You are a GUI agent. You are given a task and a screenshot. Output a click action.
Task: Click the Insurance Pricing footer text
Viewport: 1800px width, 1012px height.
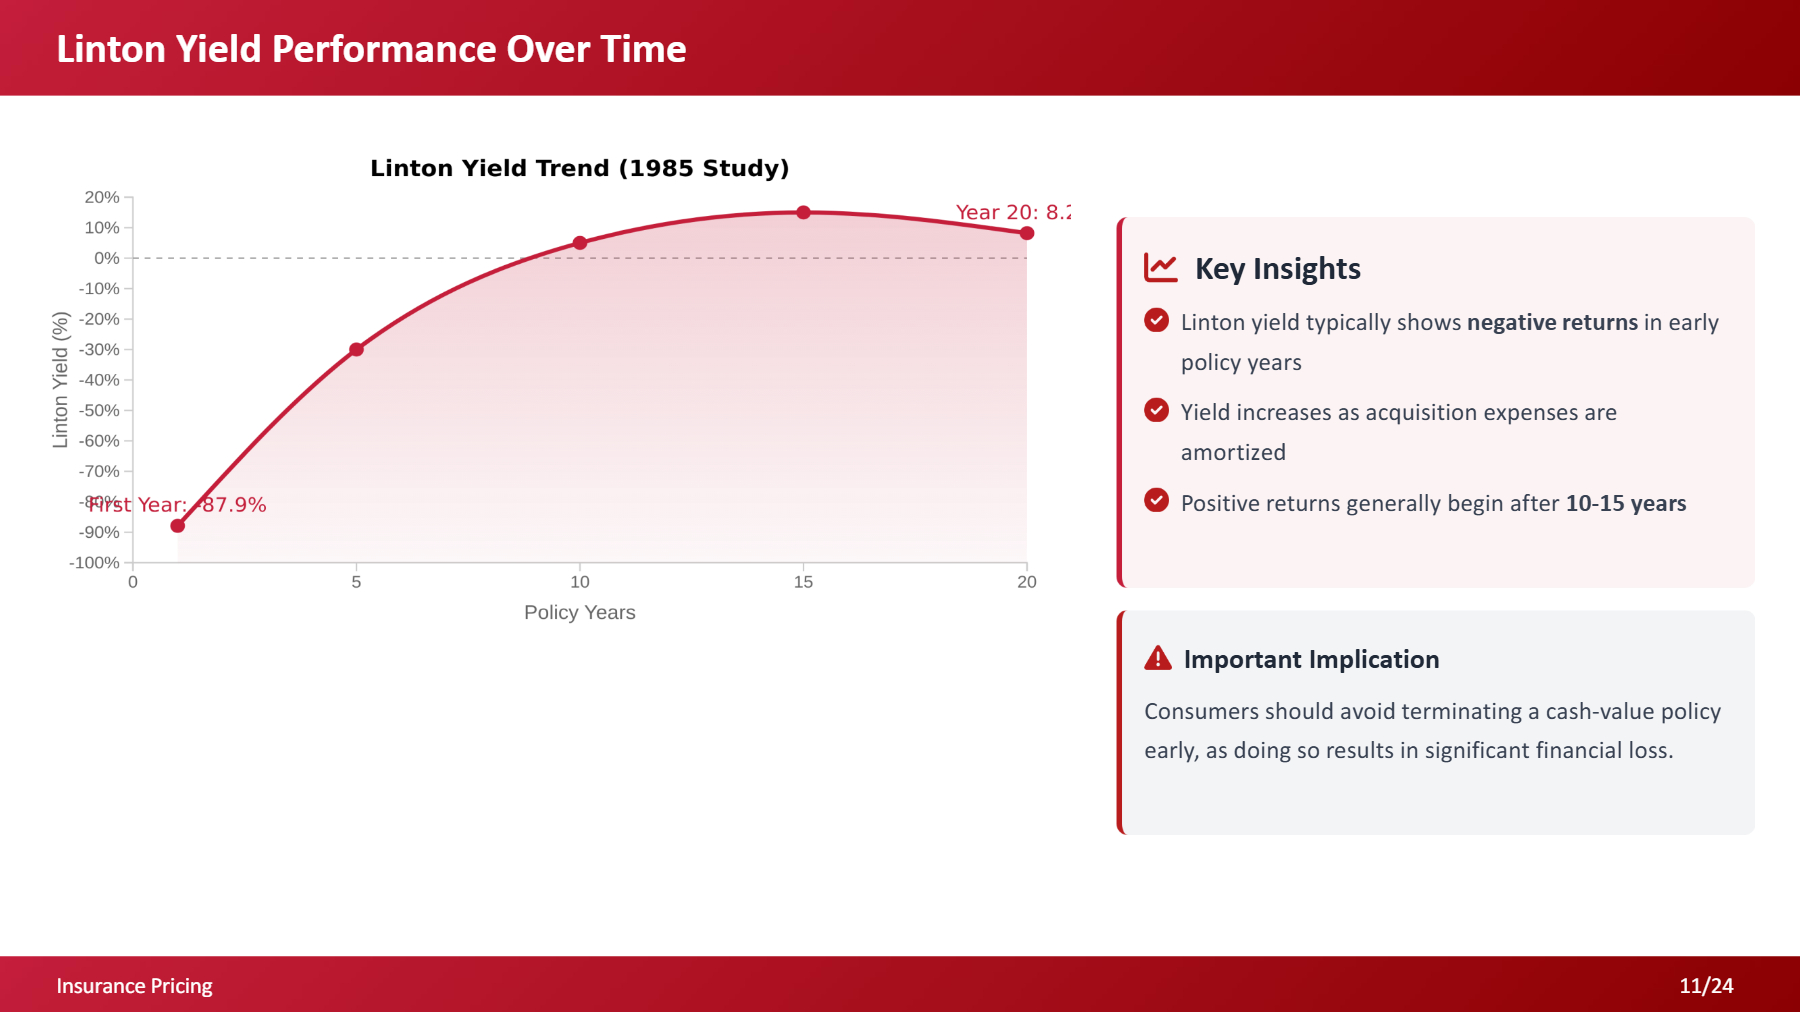click(134, 986)
